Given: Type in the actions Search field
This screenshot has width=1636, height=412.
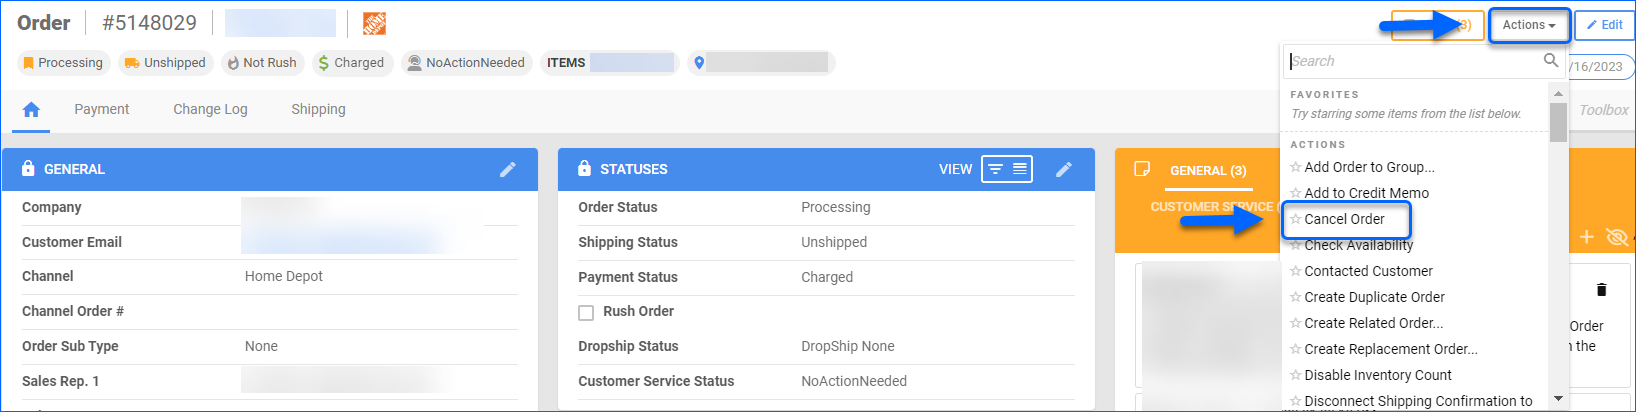Looking at the screenshot, I should point(1414,61).
